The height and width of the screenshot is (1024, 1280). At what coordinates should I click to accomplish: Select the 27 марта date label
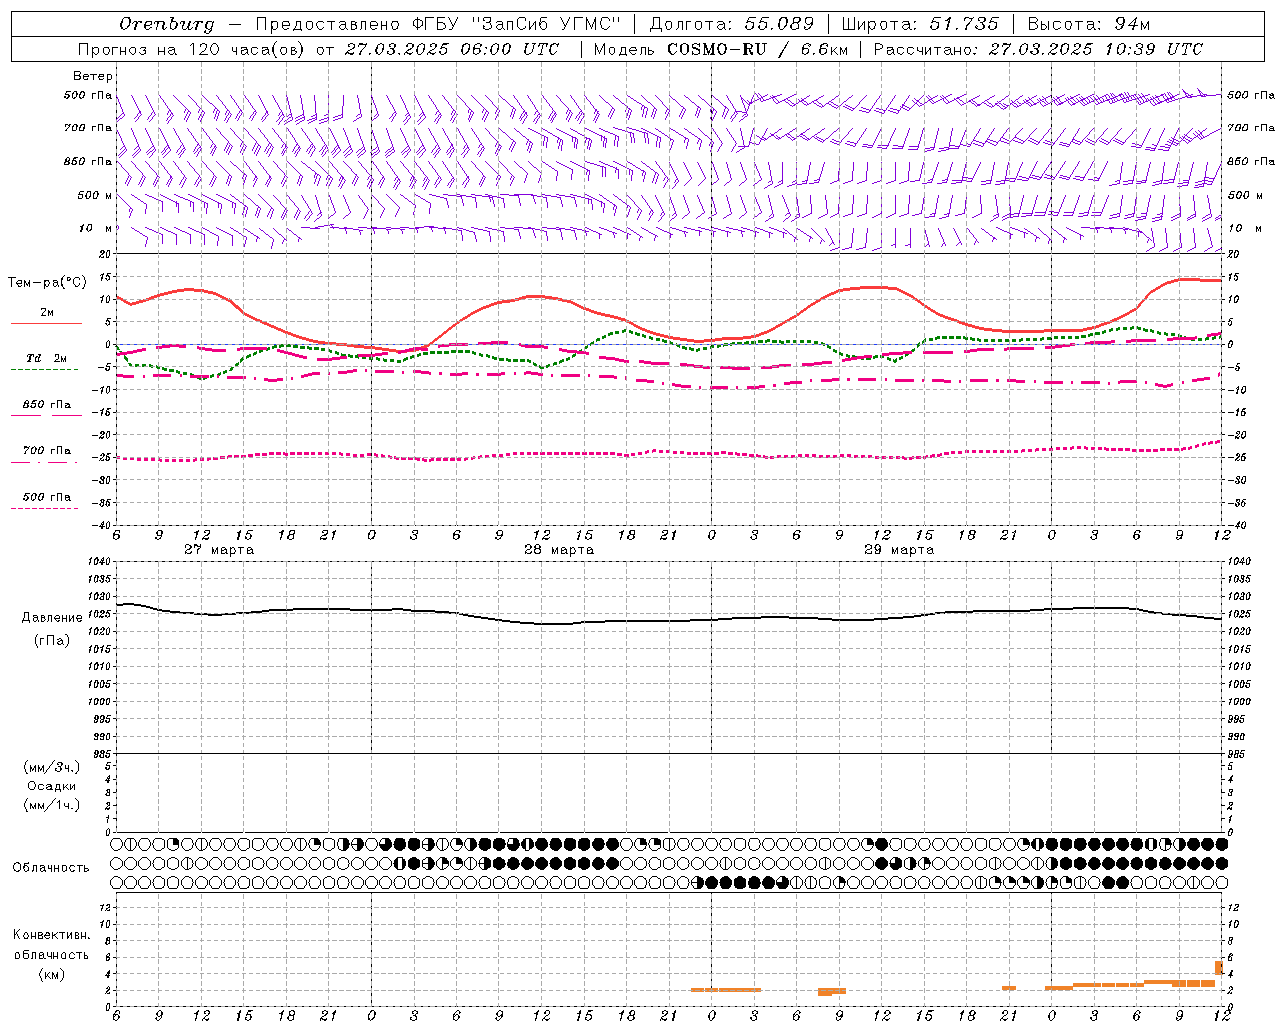219,550
